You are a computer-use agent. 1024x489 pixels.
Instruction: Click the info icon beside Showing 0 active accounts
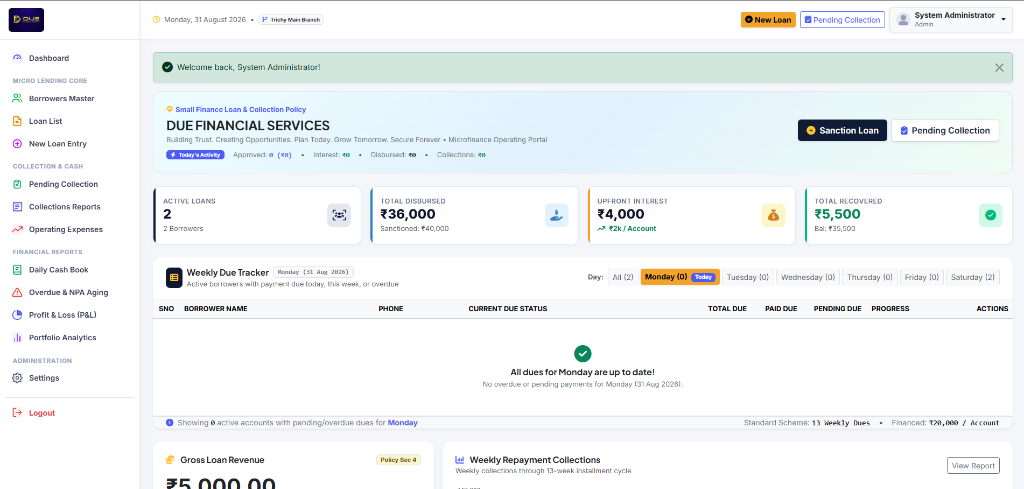pyautogui.click(x=170, y=423)
